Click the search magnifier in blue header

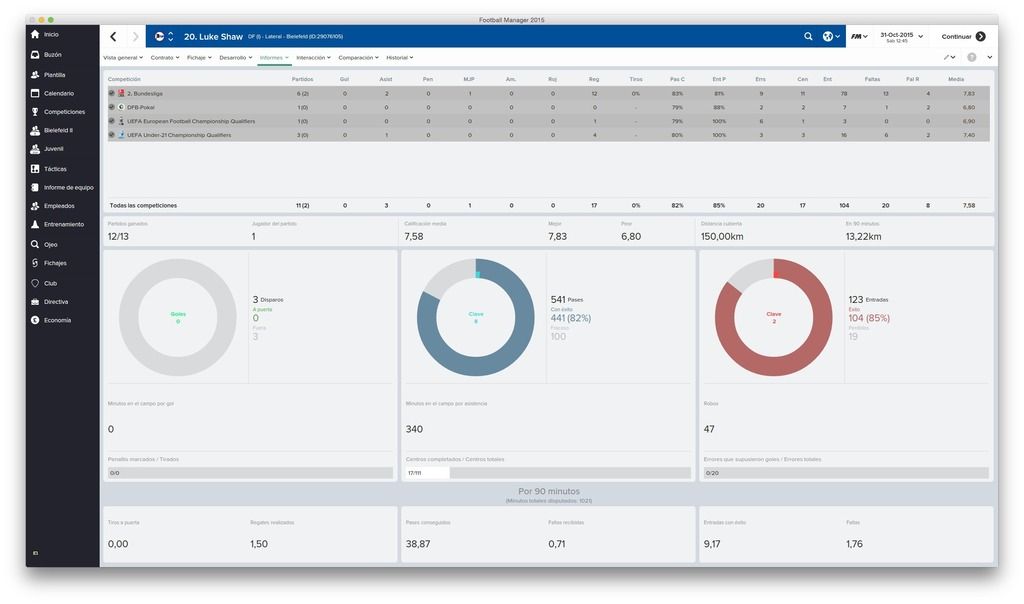click(808, 37)
